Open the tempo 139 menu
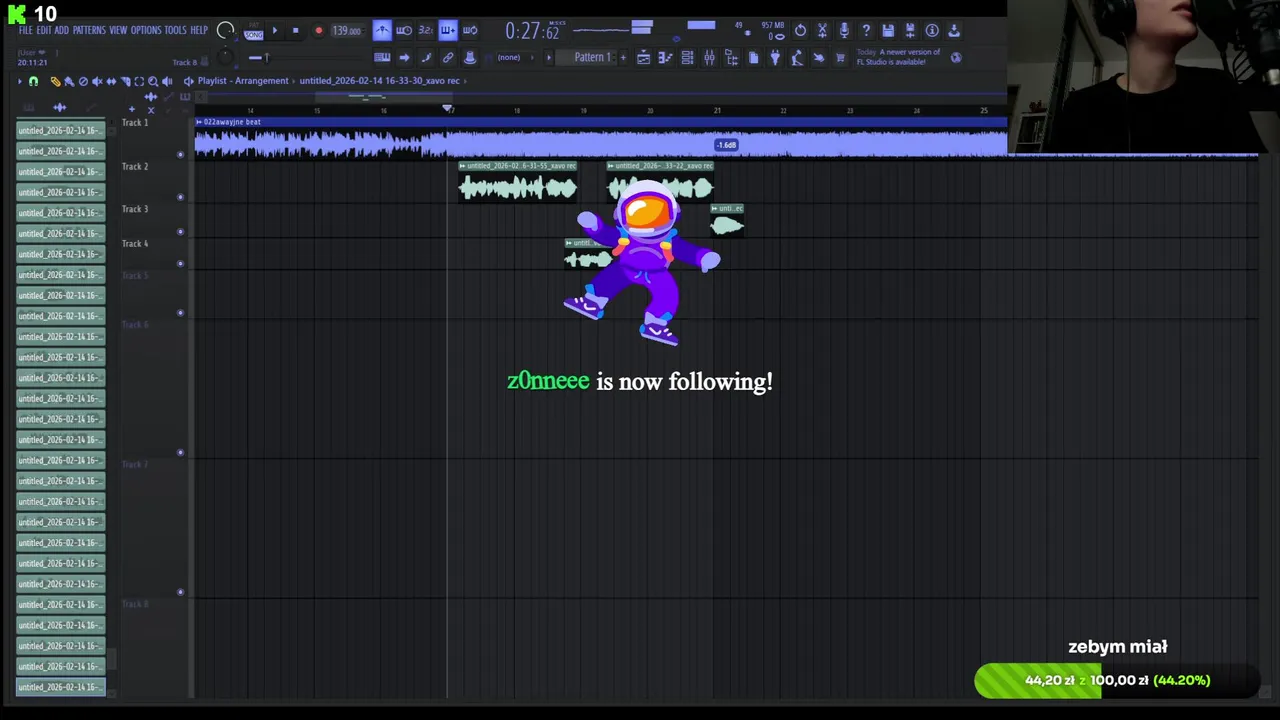This screenshot has width=1280, height=720. tap(347, 31)
